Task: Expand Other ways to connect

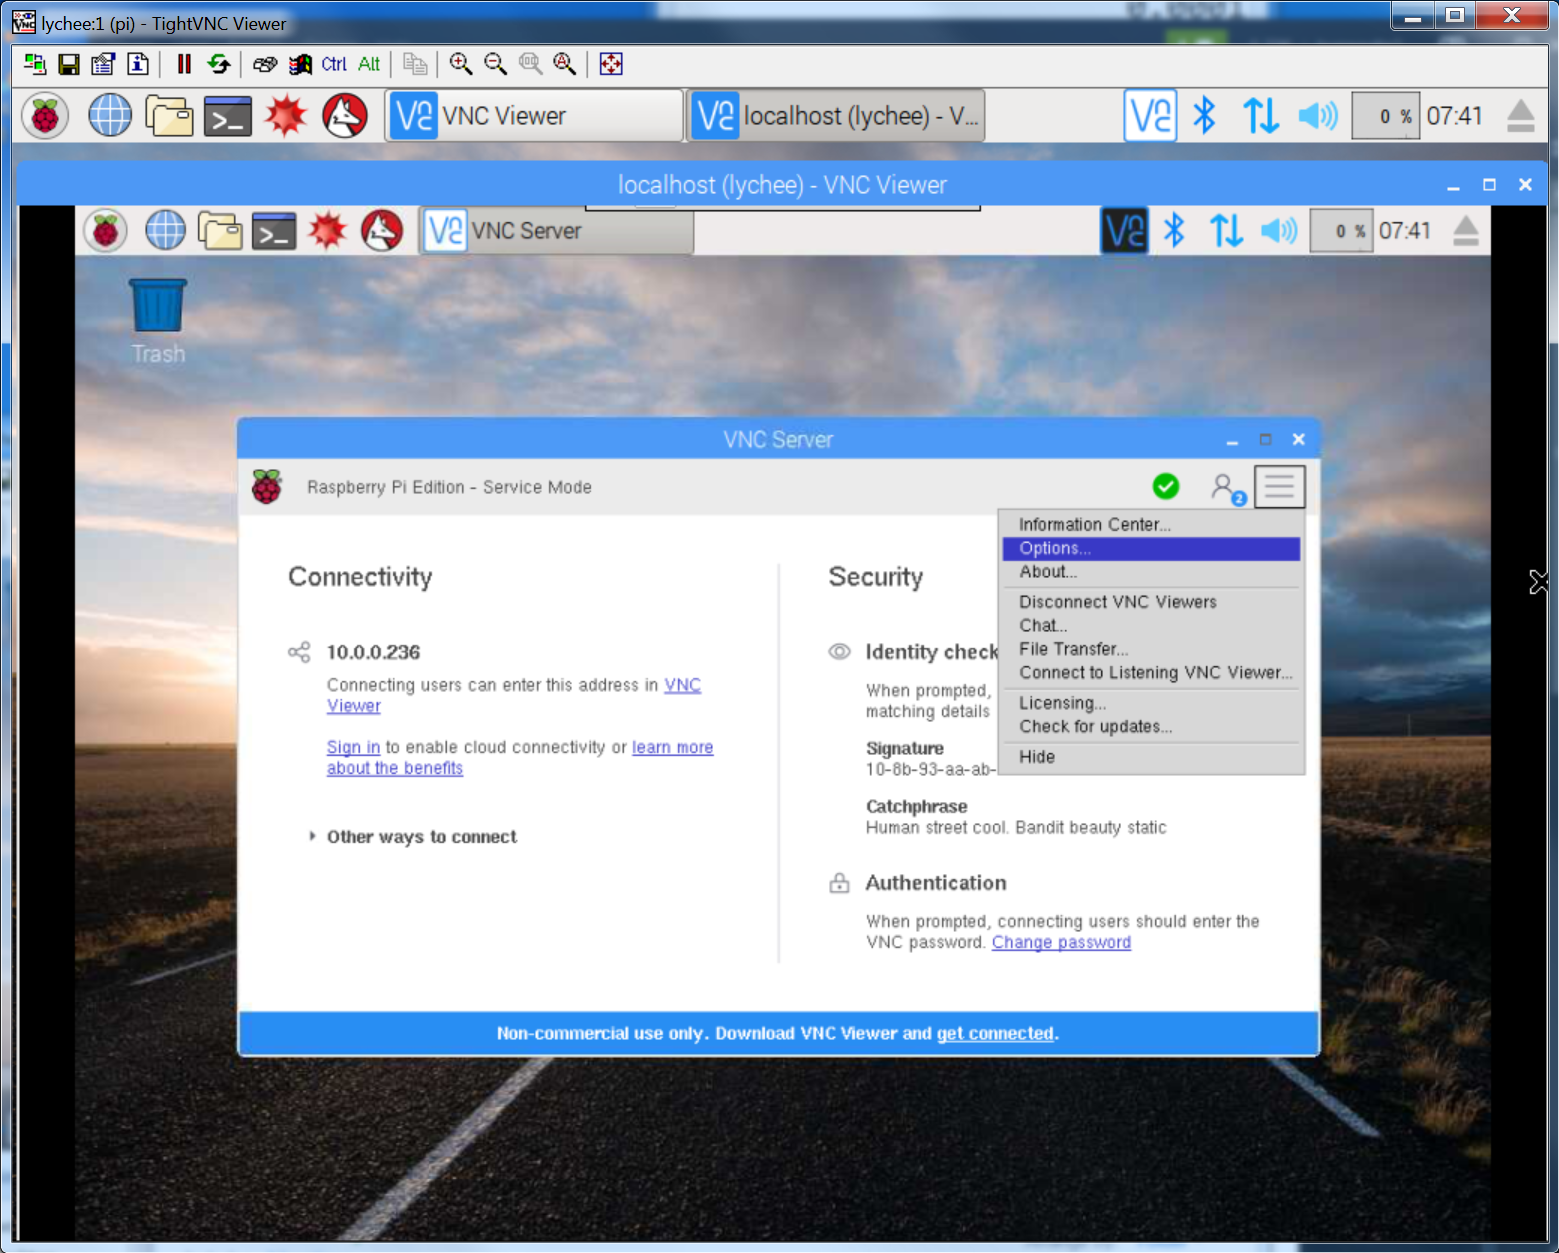Action: coord(421,836)
